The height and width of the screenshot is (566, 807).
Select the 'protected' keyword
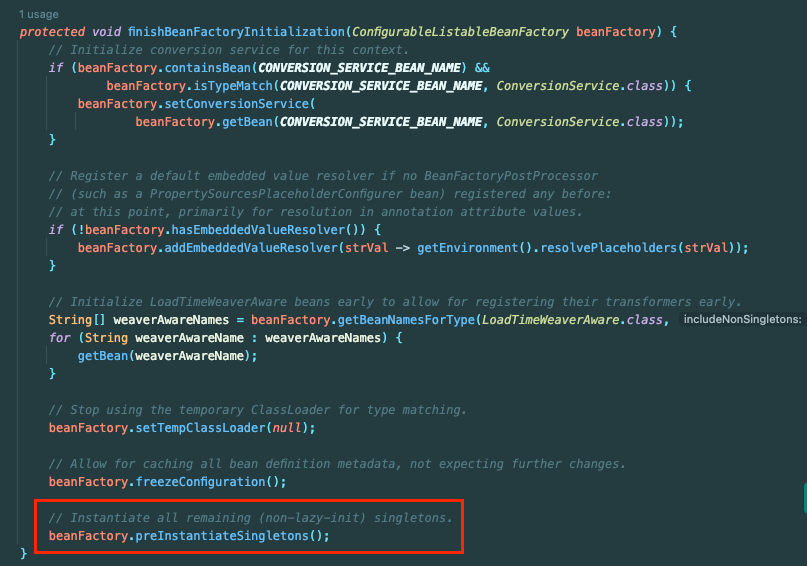click(52, 32)
